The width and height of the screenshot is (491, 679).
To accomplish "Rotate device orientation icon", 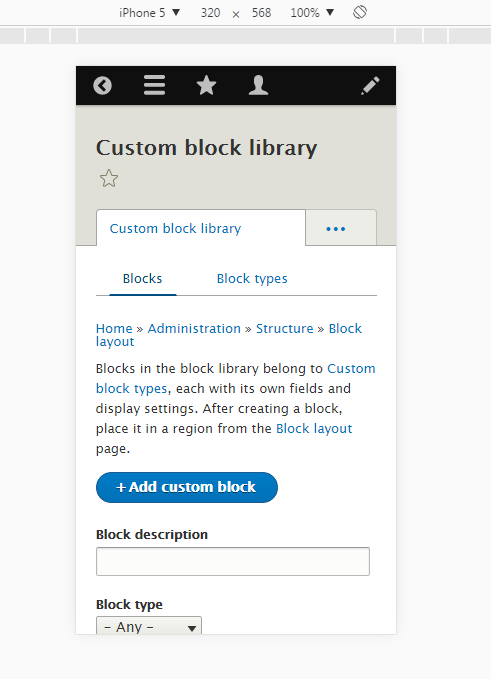I will pos(360,12).
